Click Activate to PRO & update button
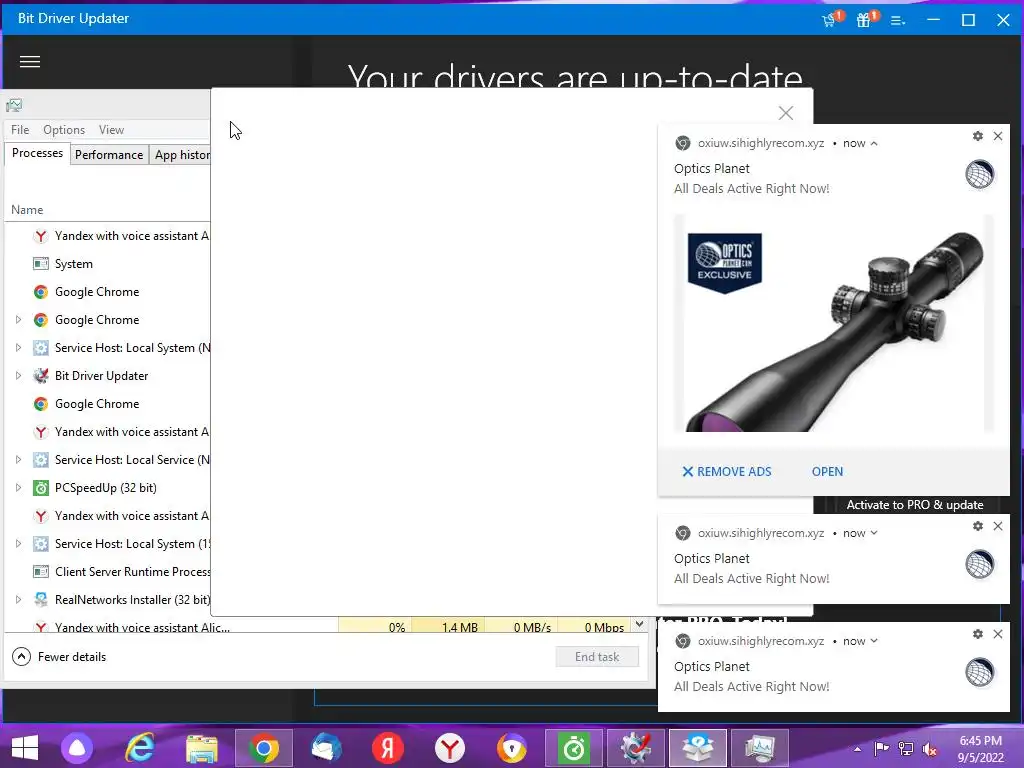The width and height of the screenshot is (1024, 768). pos(914,505)
